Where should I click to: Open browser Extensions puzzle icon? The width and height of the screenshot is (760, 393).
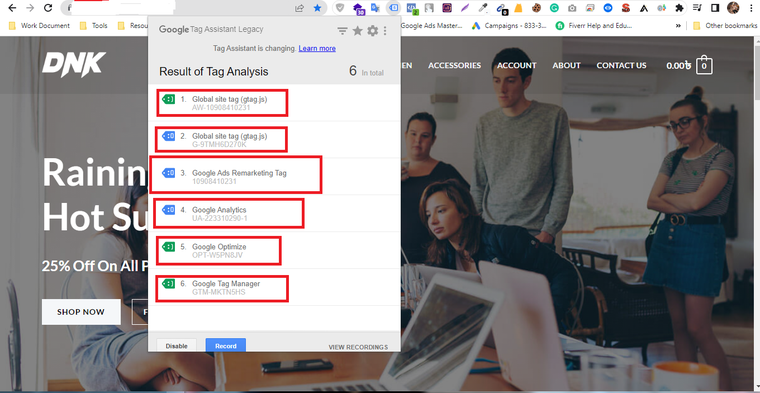[679, 8]
